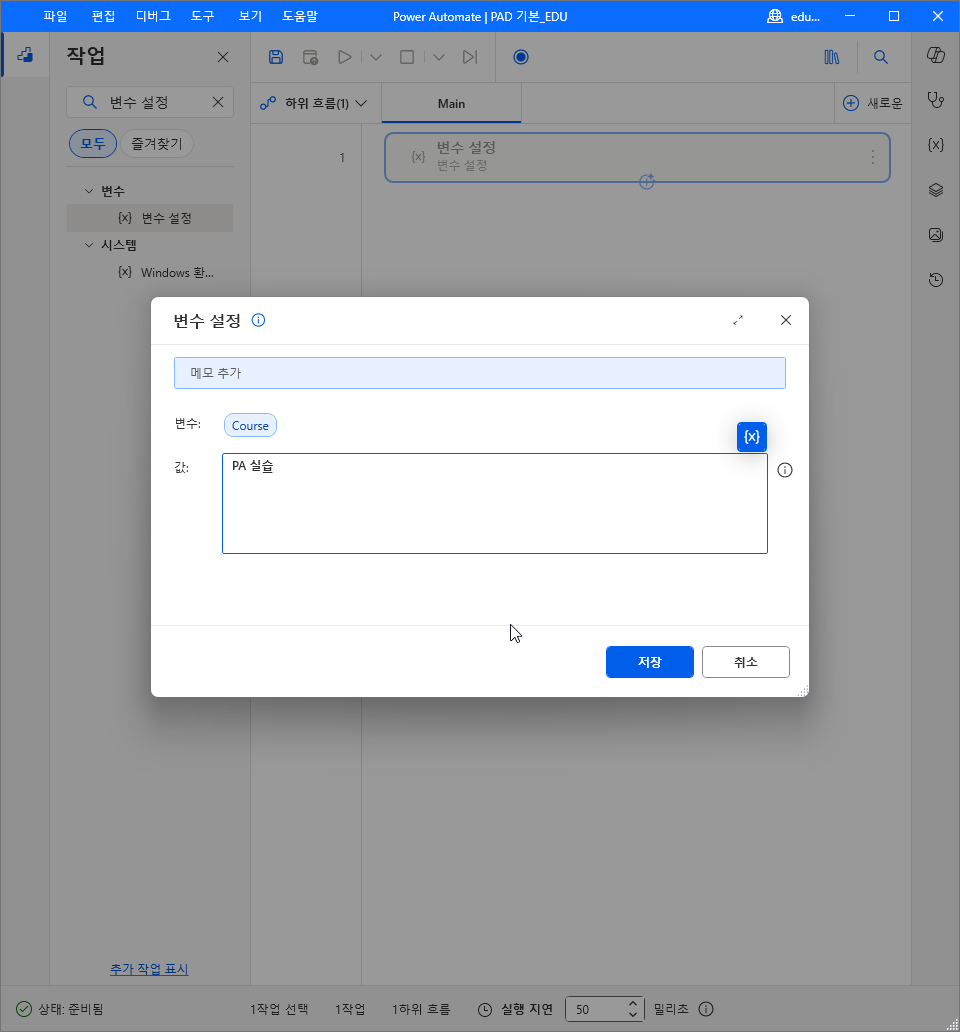Viewport: 960px width, 1032px height.
Task: Click the 1작업 선택 status text
Action: [x=279, y=1009]
